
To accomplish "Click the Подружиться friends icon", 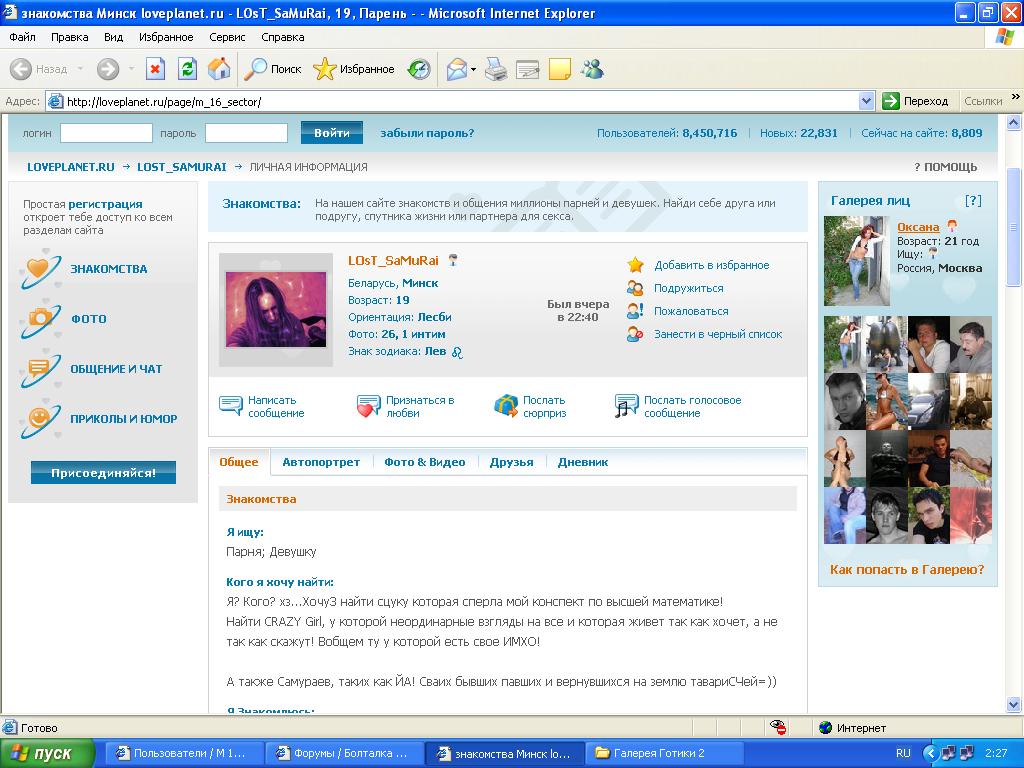I will point(635,288).
